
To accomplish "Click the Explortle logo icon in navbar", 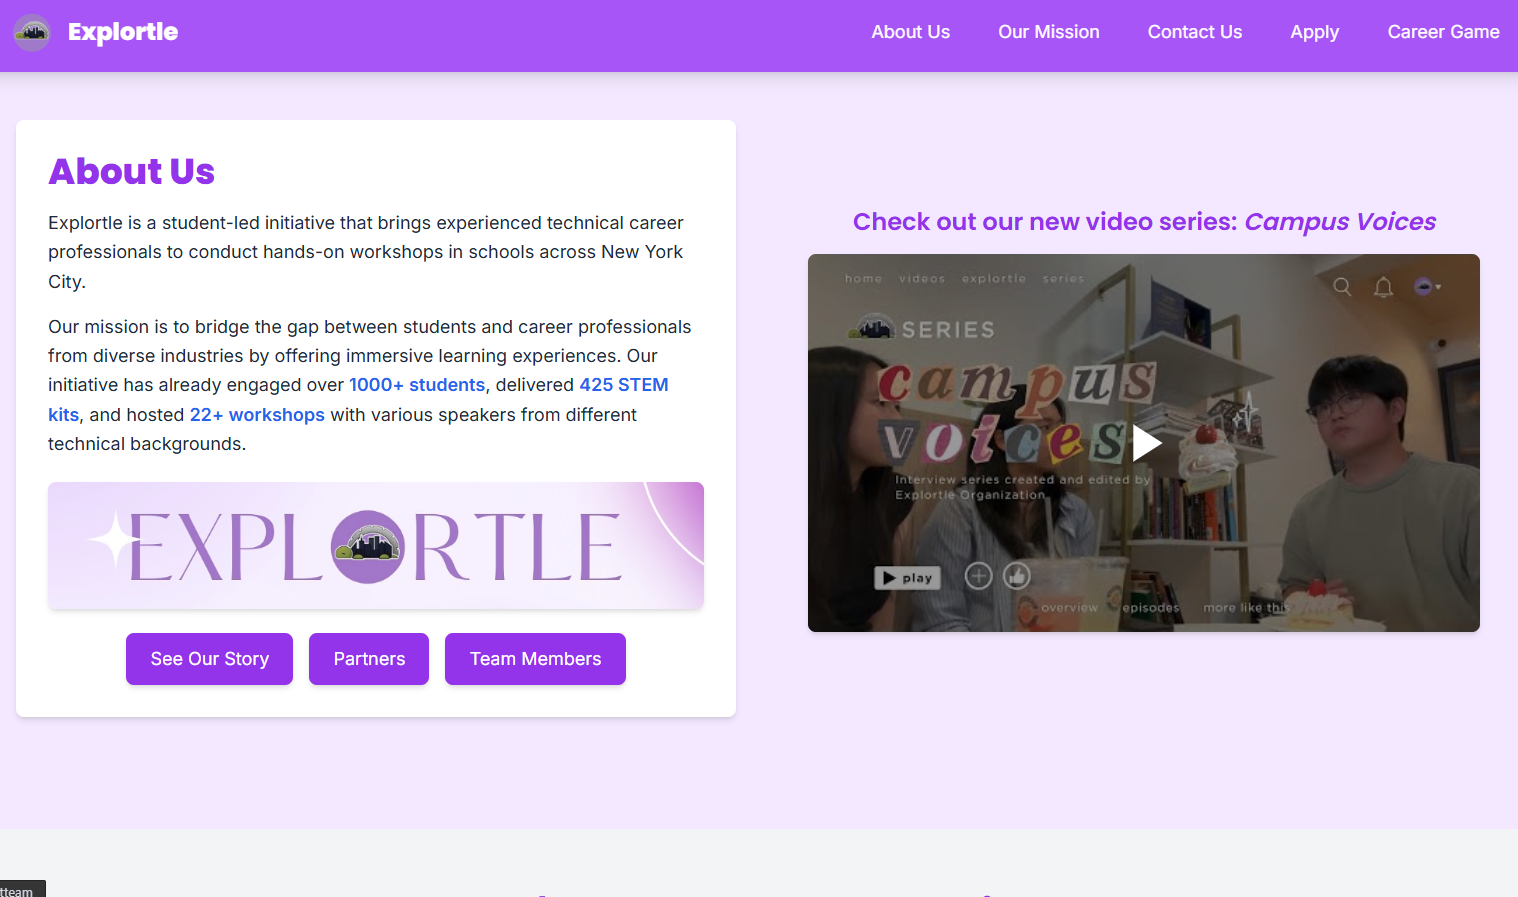I will click(32, 32).
